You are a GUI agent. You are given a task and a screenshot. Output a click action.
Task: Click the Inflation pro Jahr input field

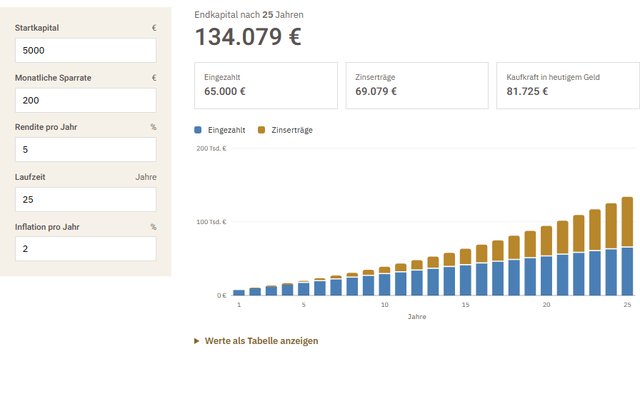pyautogui.click(x=86, y=249)
